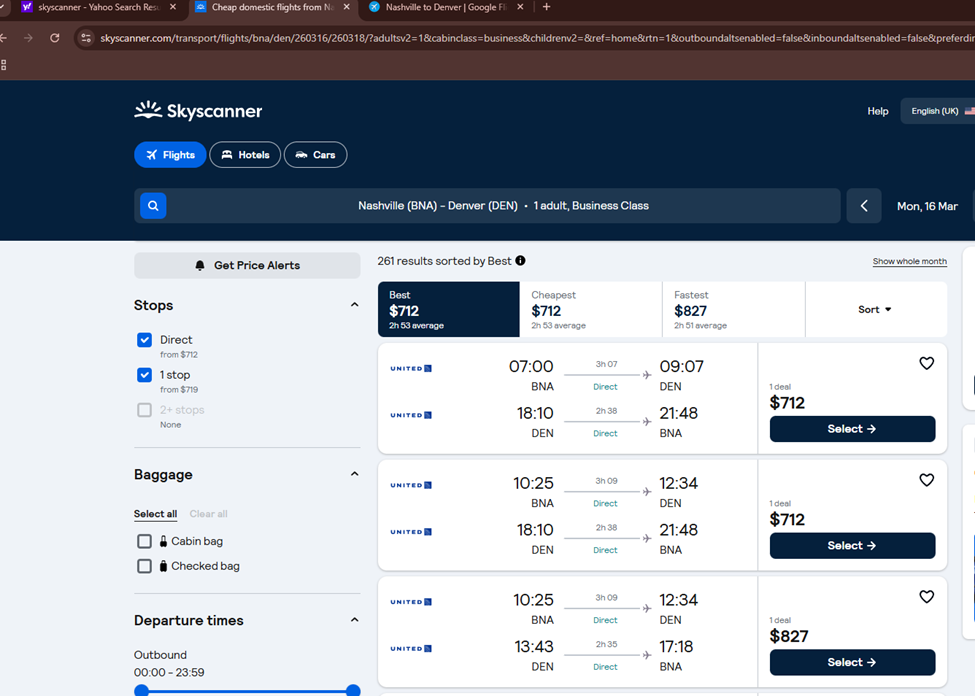Select the 10:25 flight priced $712
The image size is (975, 696).
(852, 545)
